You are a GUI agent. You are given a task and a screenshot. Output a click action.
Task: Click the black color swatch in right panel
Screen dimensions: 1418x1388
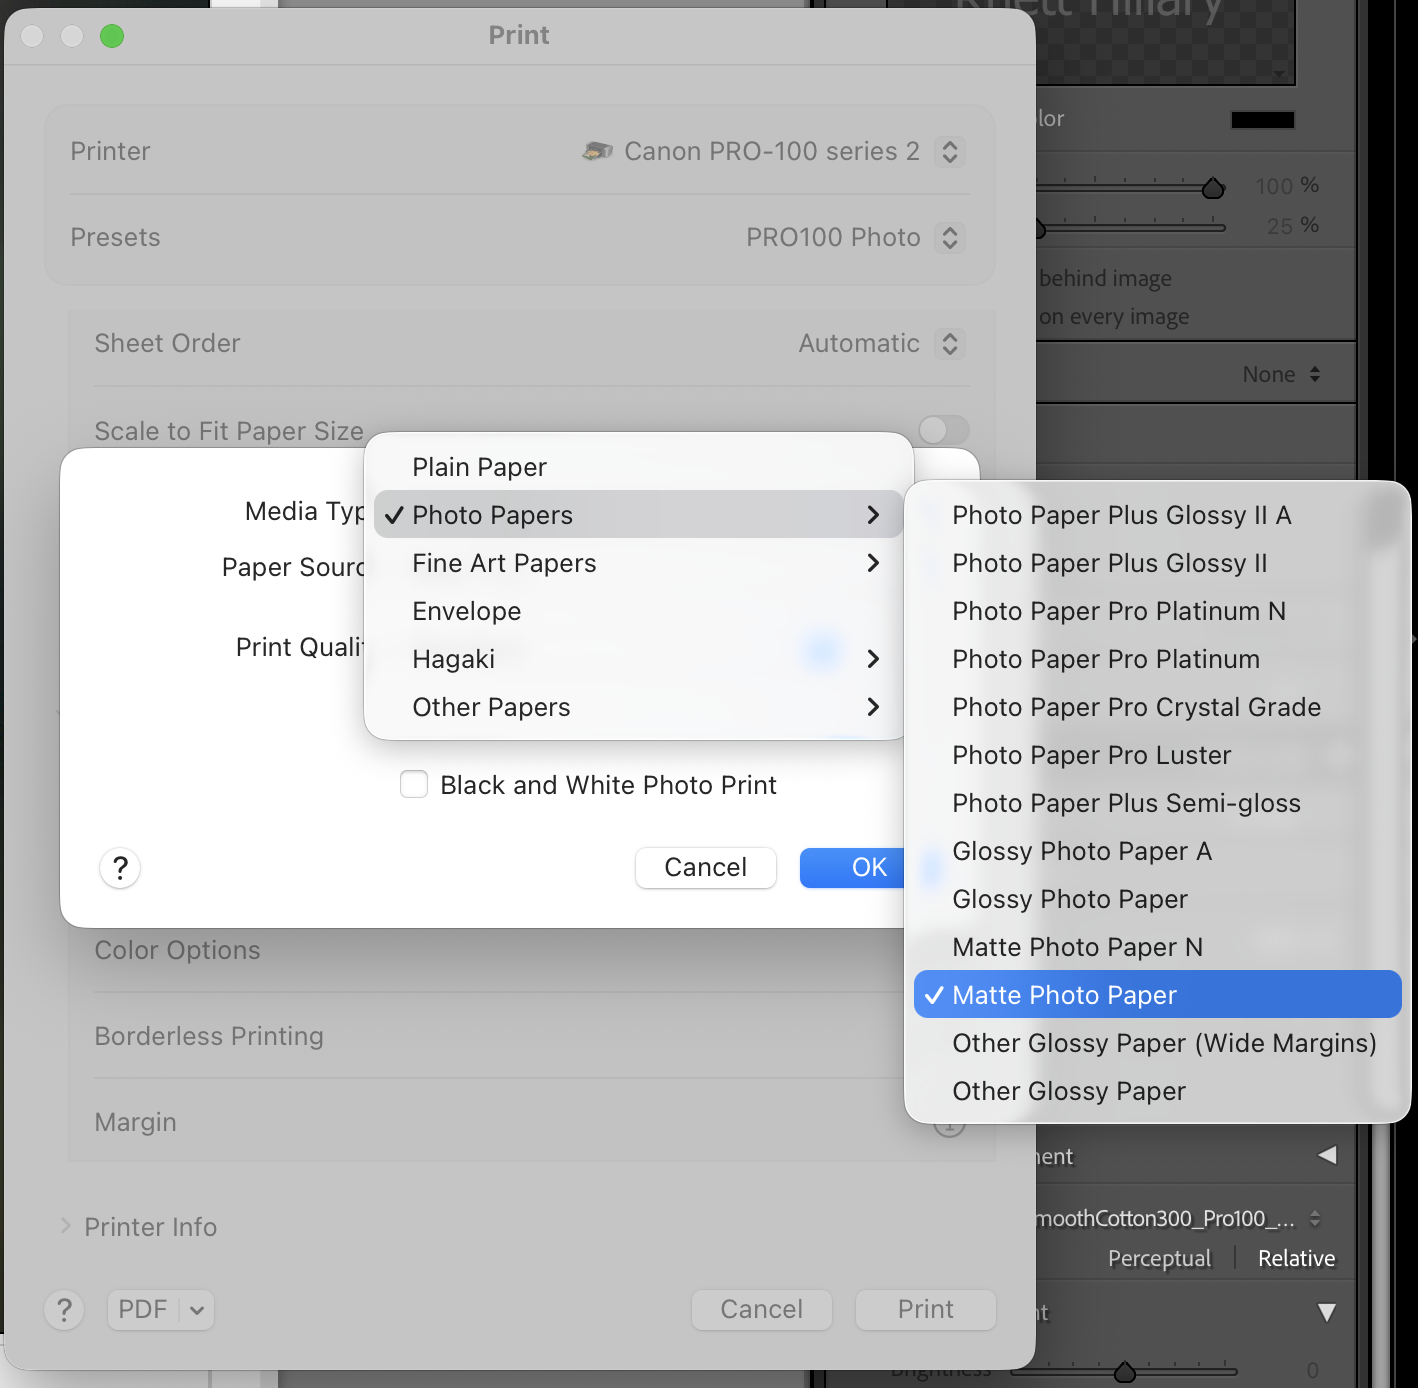pos(1262,120)
